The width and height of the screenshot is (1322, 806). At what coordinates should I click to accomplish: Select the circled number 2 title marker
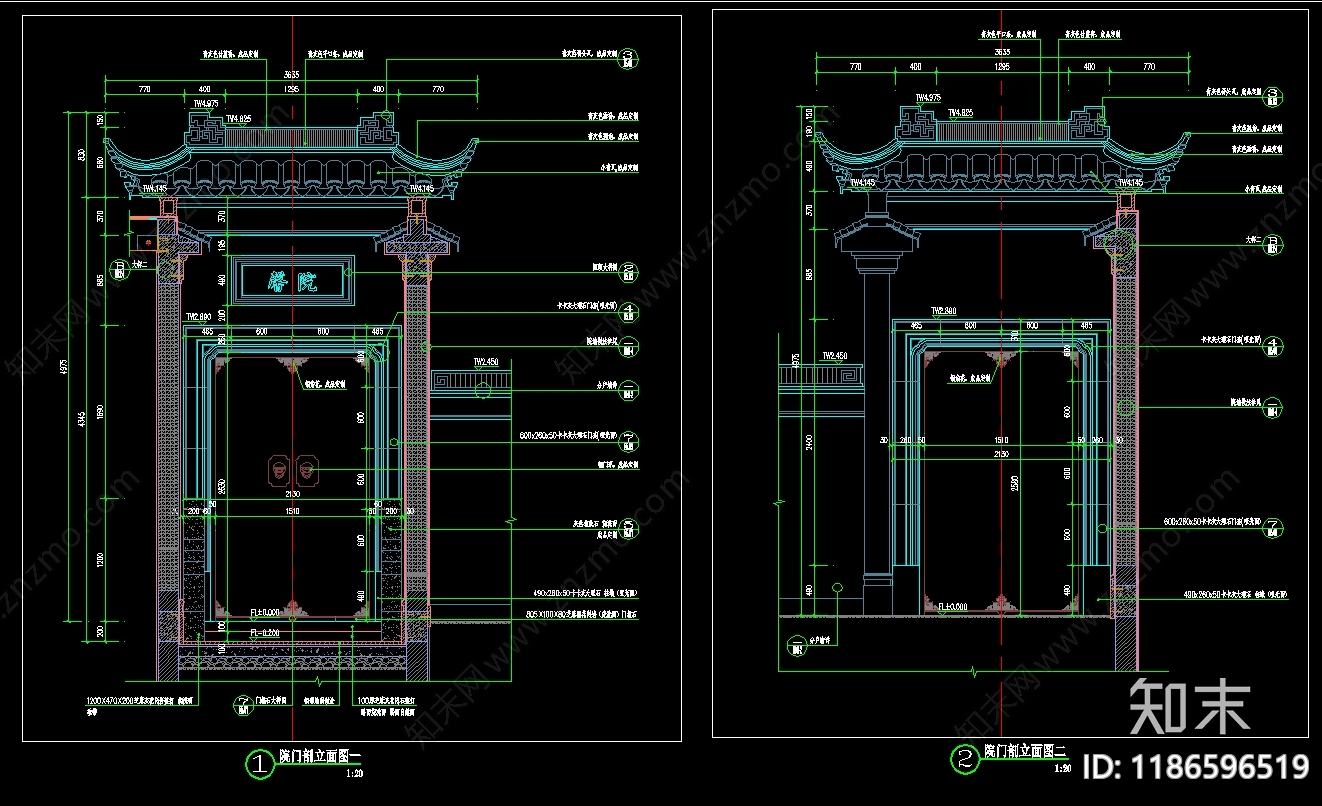click(x=966, y=759)
